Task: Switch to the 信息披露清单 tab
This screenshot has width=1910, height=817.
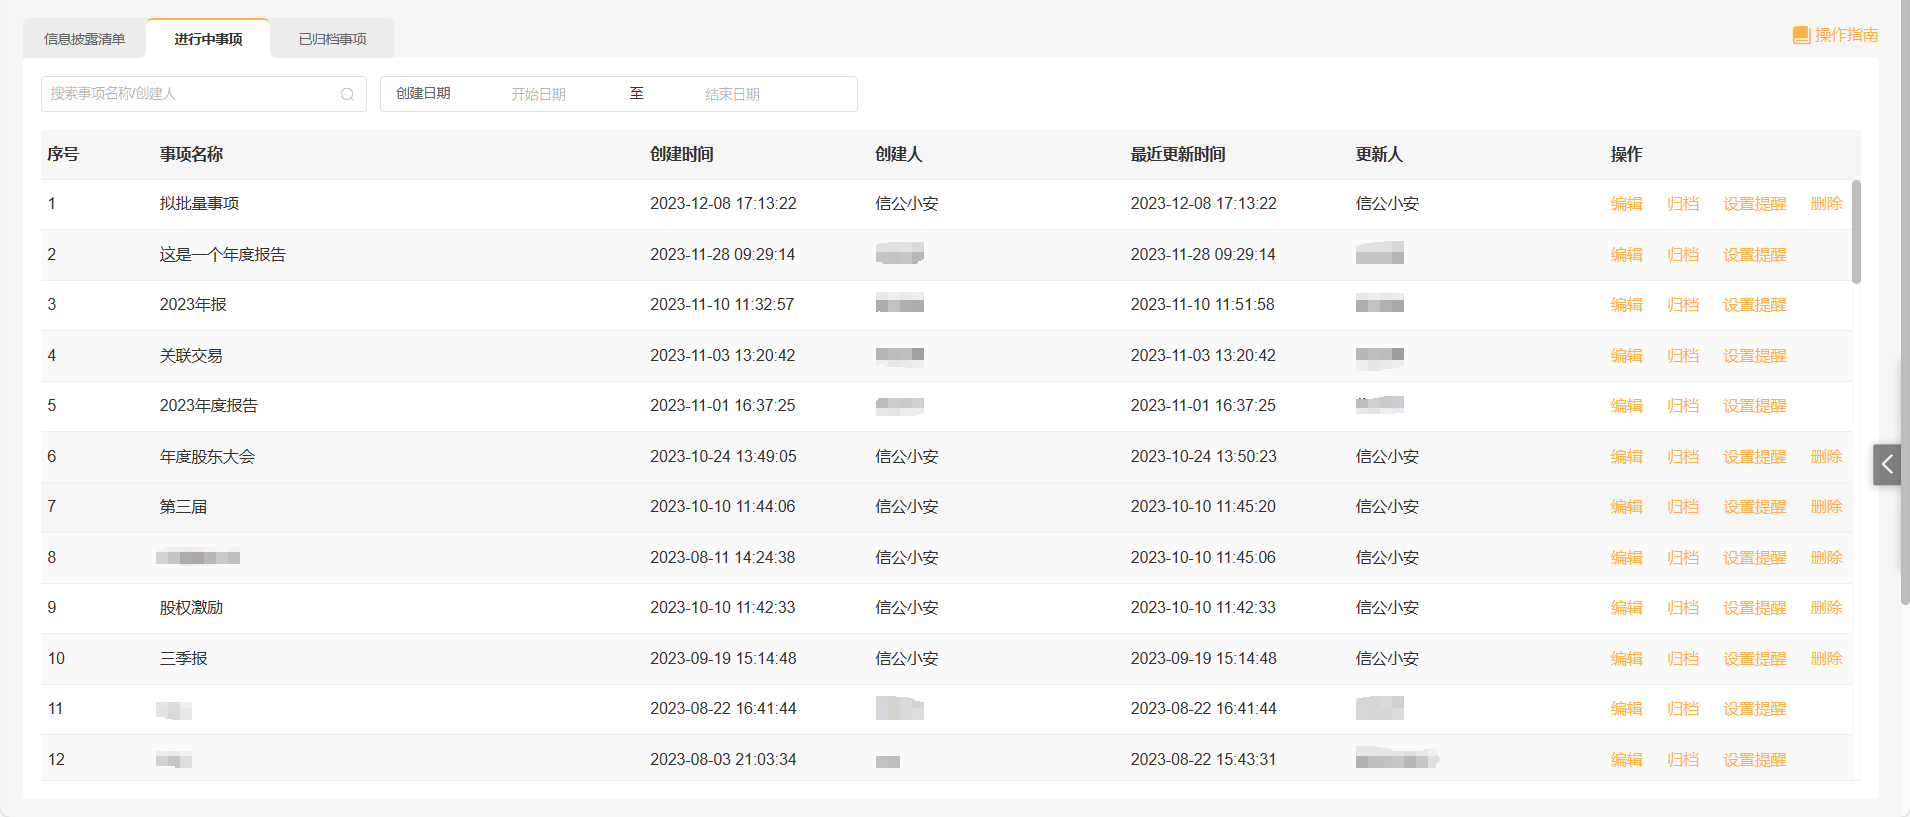Action: tap(85, 39)
